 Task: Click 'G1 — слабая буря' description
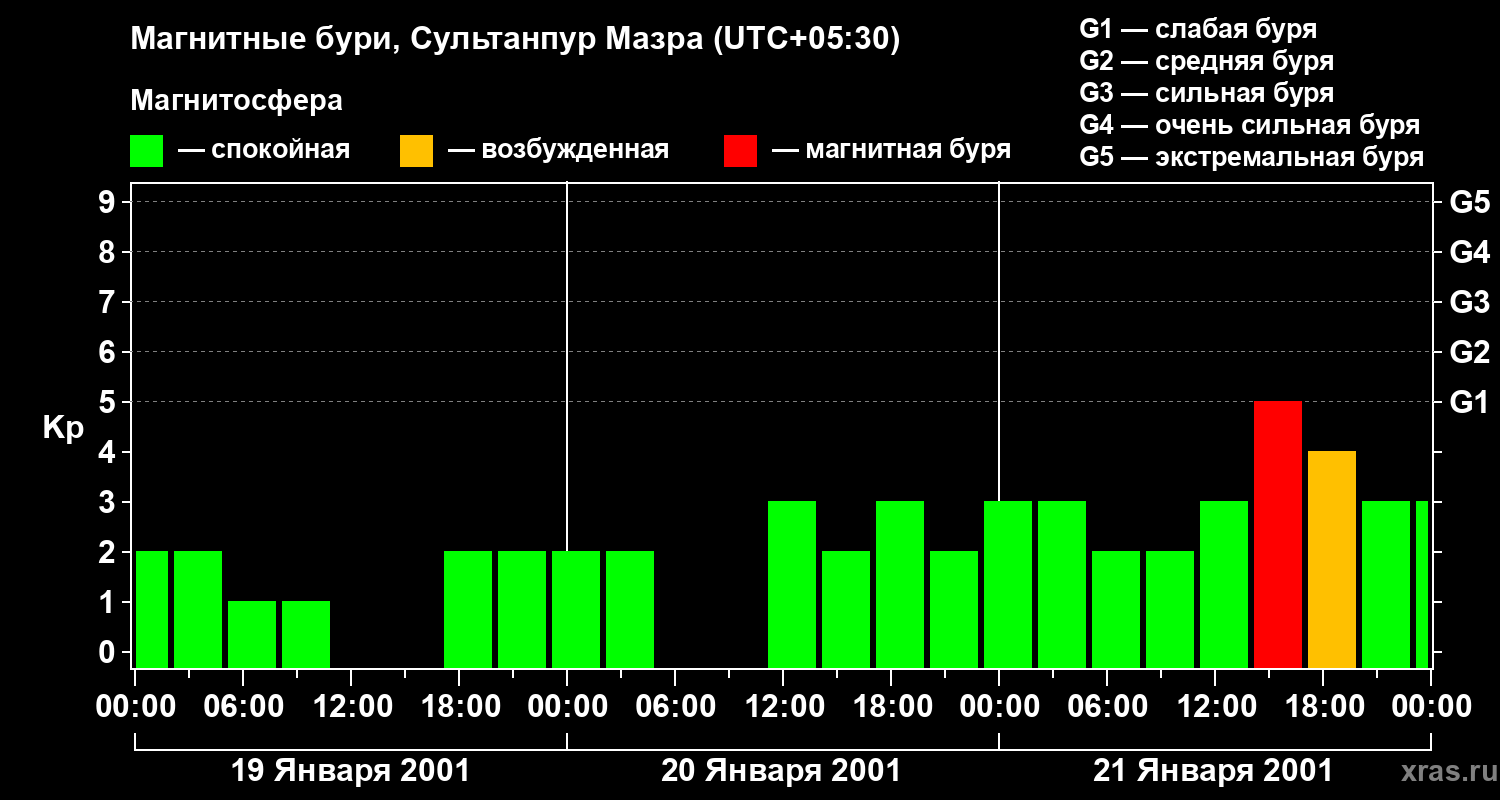[1198, 29]
